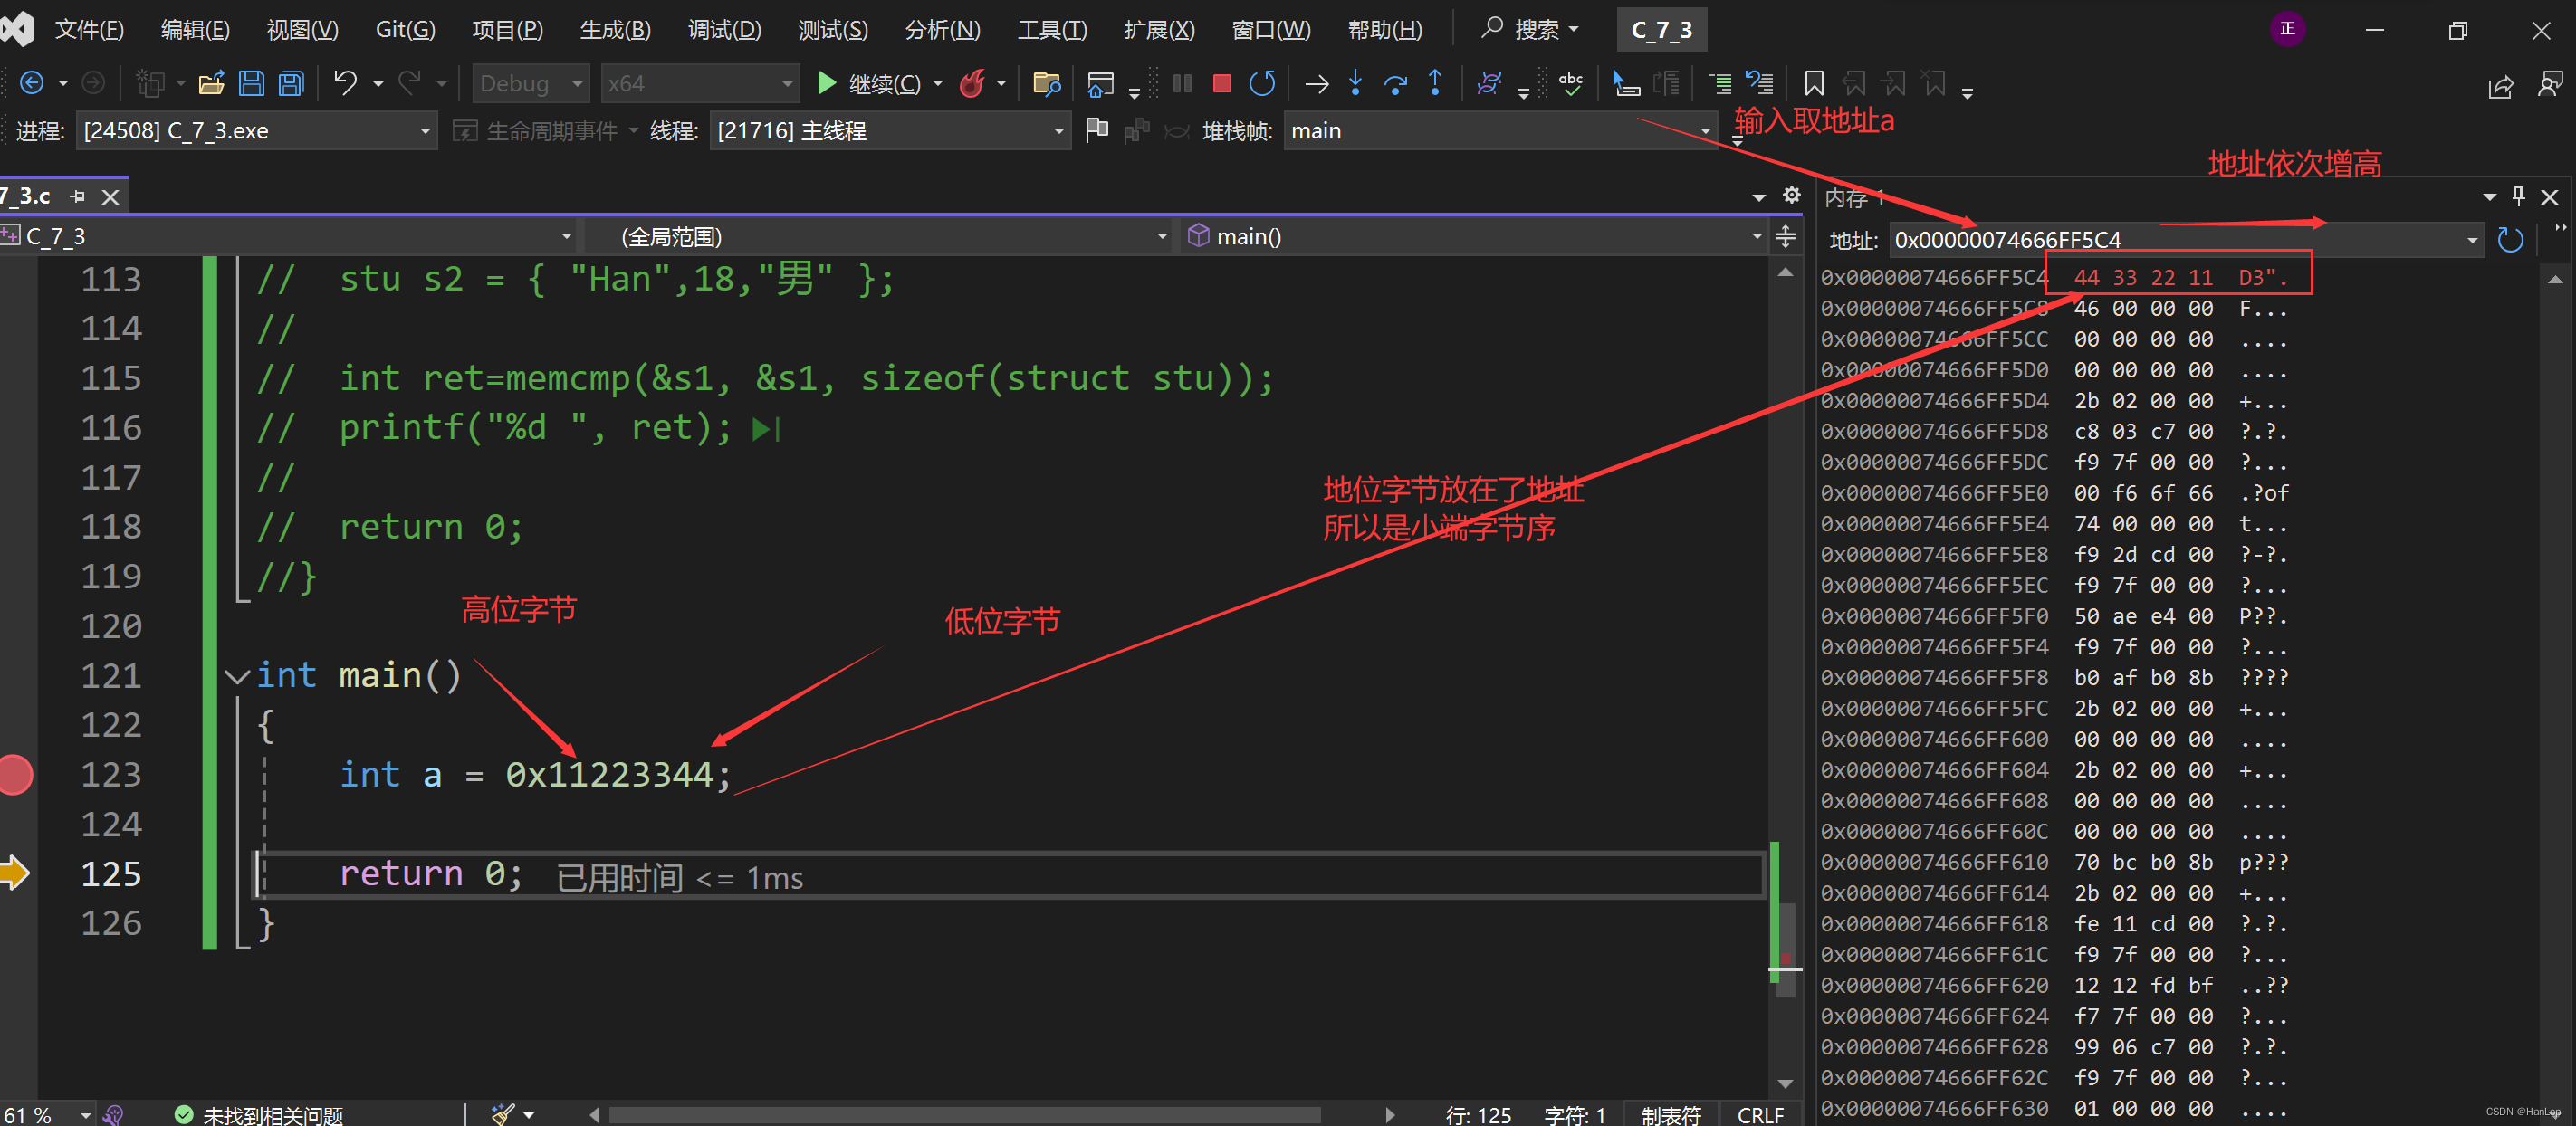Click the Increase Indent toolbar icon
This screenshot has width=2576, height=1126.
coord(1720,83)
